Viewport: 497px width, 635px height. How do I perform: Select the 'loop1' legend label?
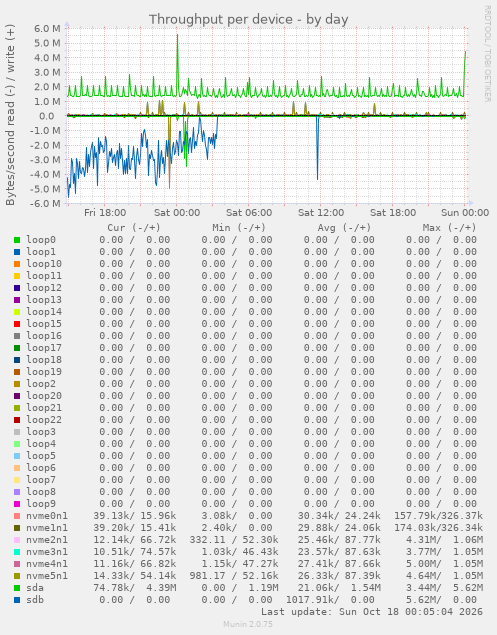coord(41,252)
